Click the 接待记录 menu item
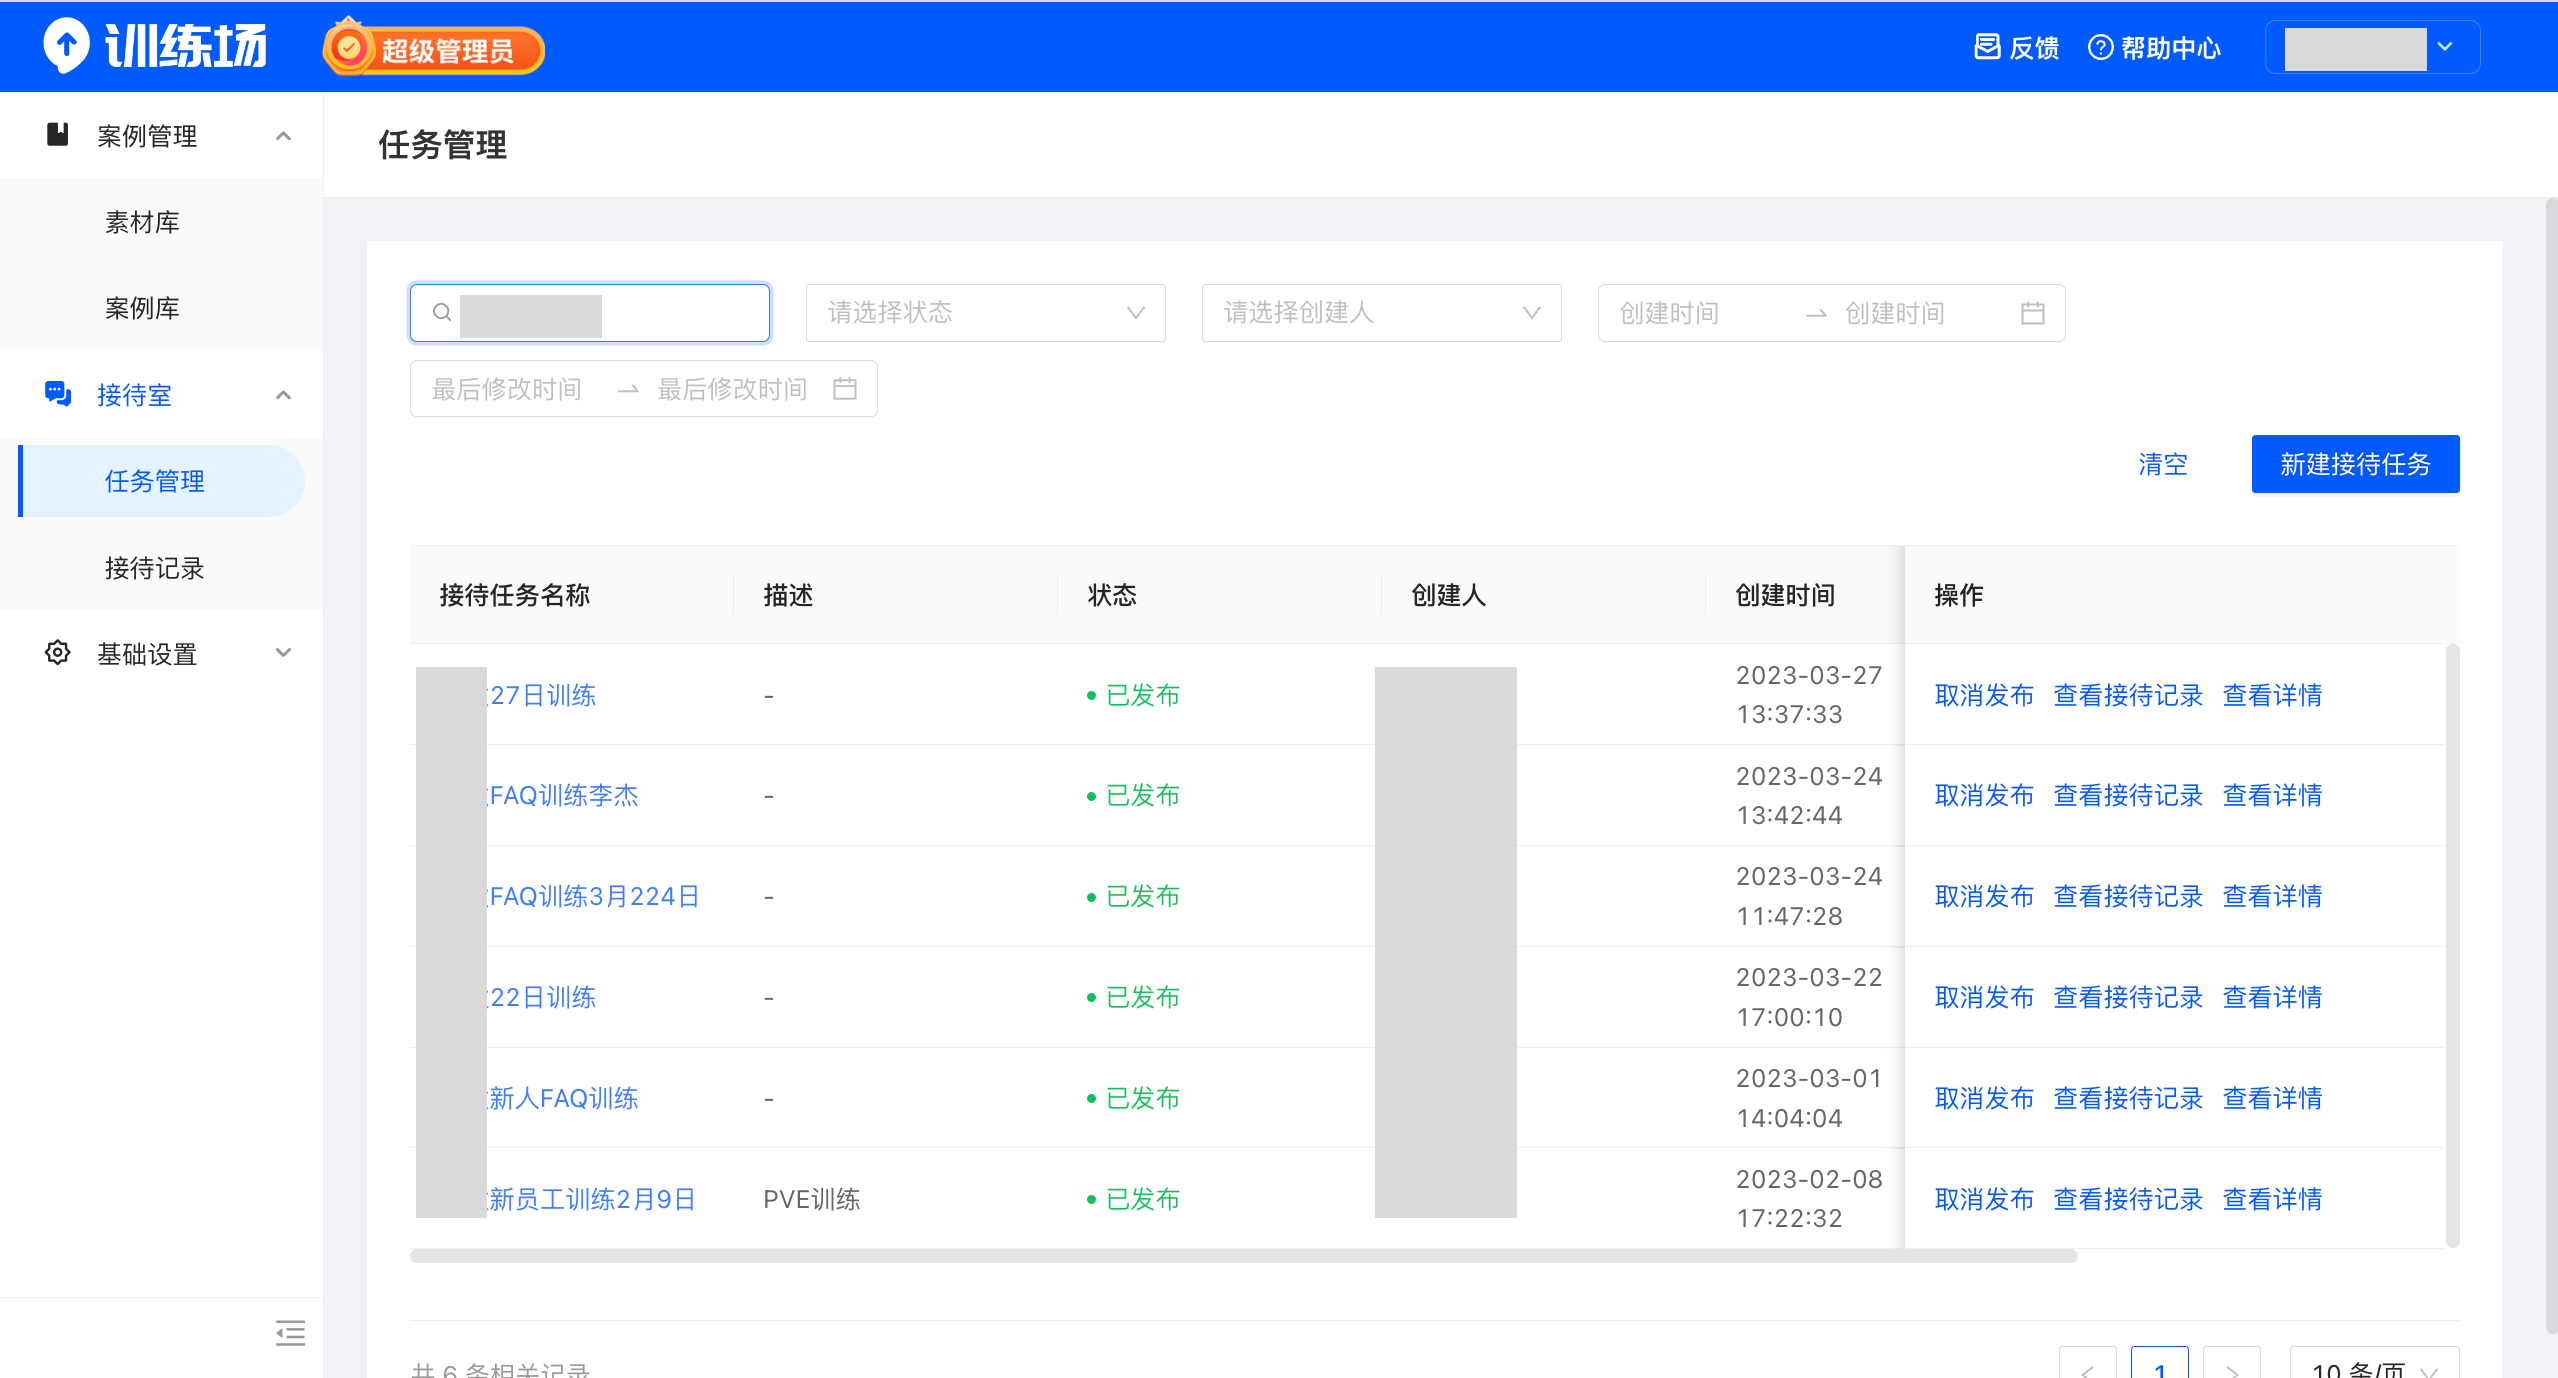 tap(159, 567)
